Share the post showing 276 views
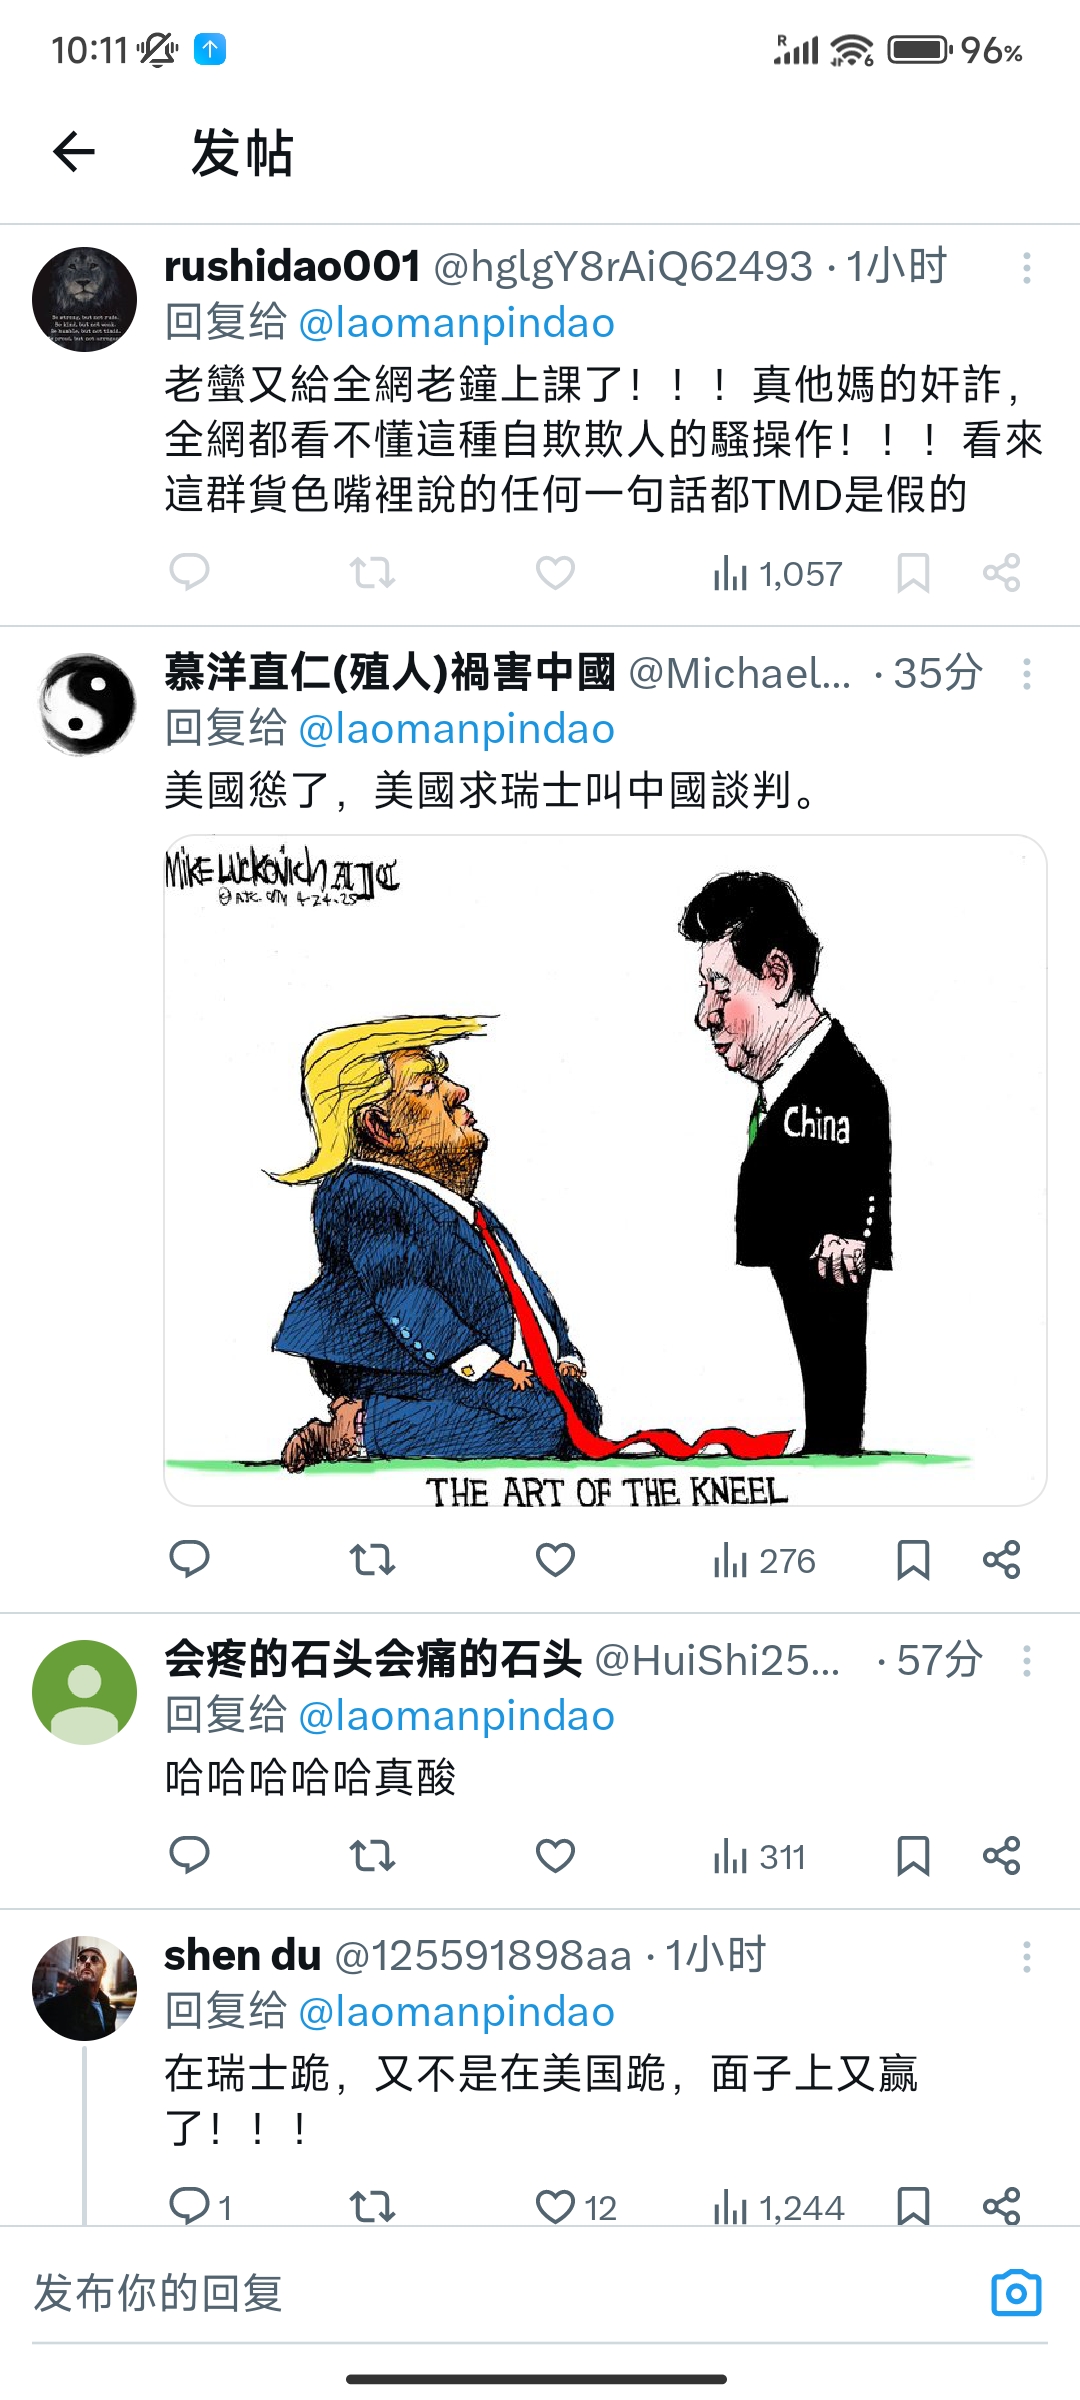The image size is (1080, 2400). click(x=1001, y=1560)
